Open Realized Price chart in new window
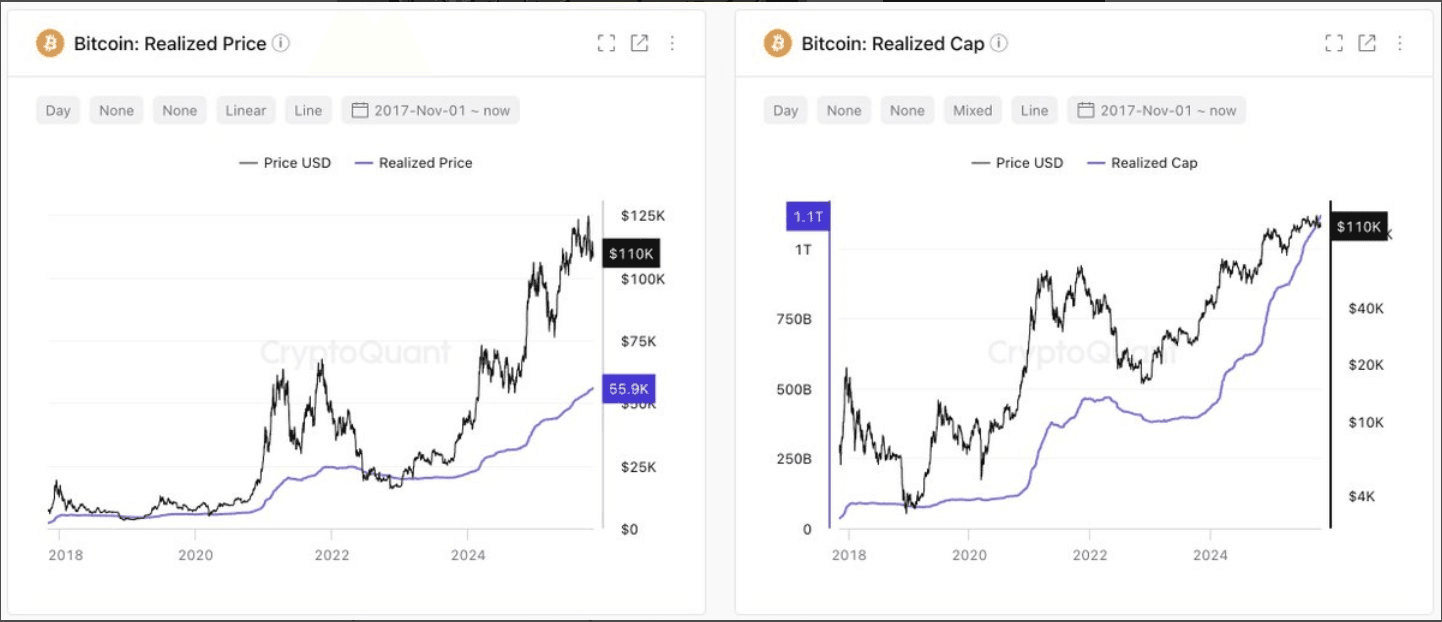Image resolution: width=1442 pixels, height=622 pixels. [x=639, y=43]
